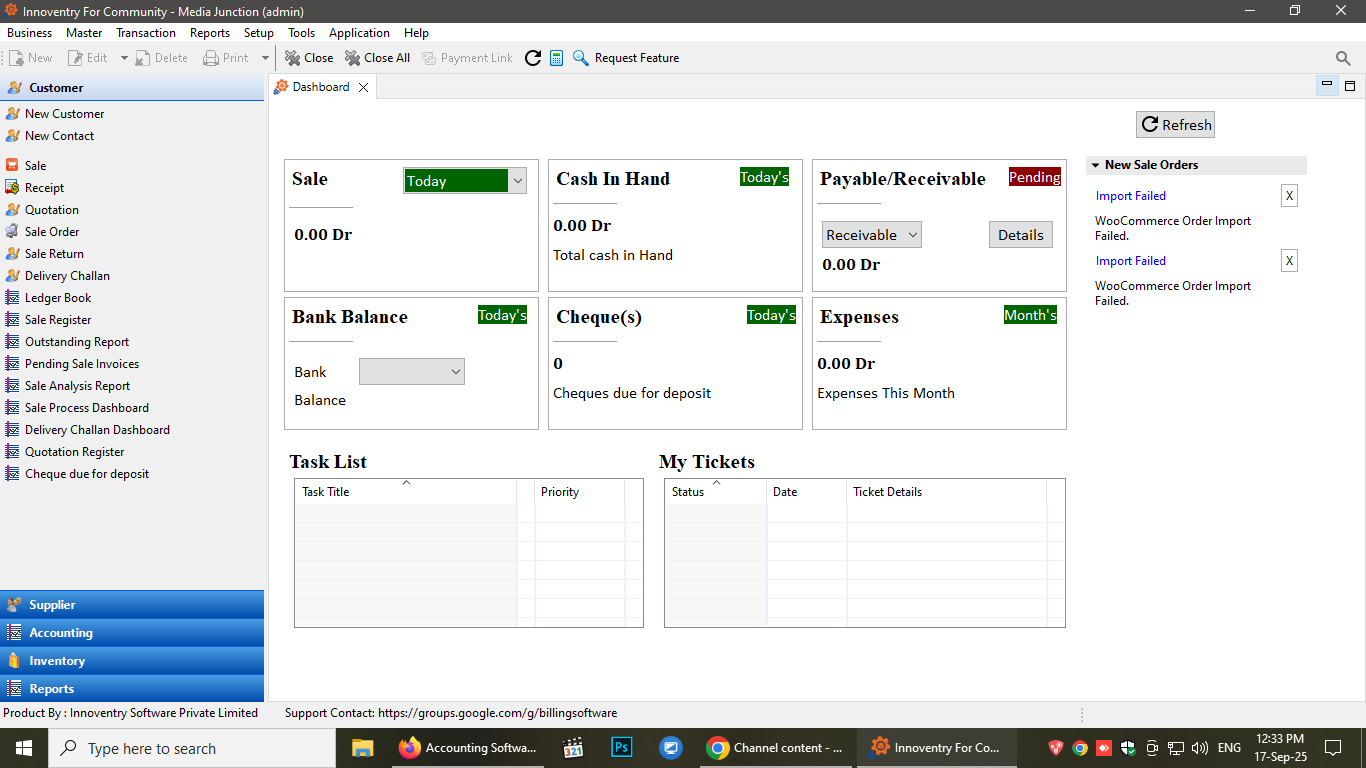Viewport: 1366px width, 768px height.
Task: Open Request Feature from the toolbar
Action: tap(626, 58)
